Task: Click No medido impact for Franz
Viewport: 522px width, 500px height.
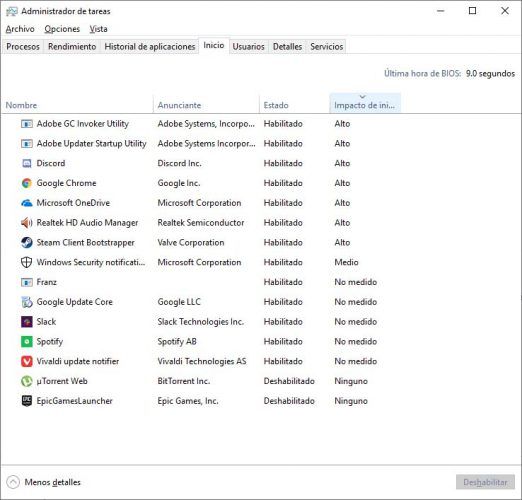Action: point(356,282)
